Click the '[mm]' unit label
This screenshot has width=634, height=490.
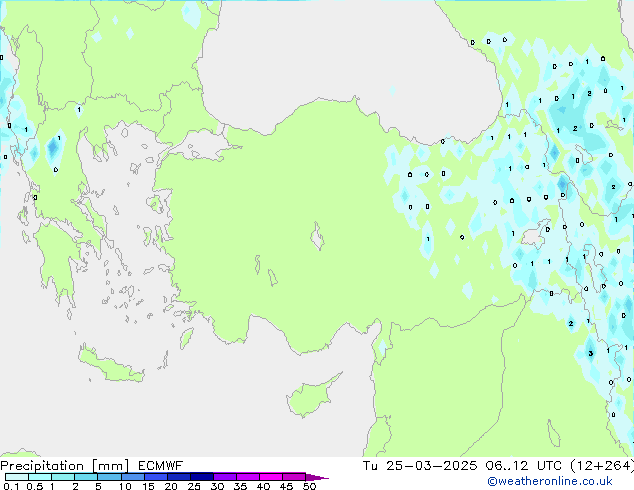[111, 466]
